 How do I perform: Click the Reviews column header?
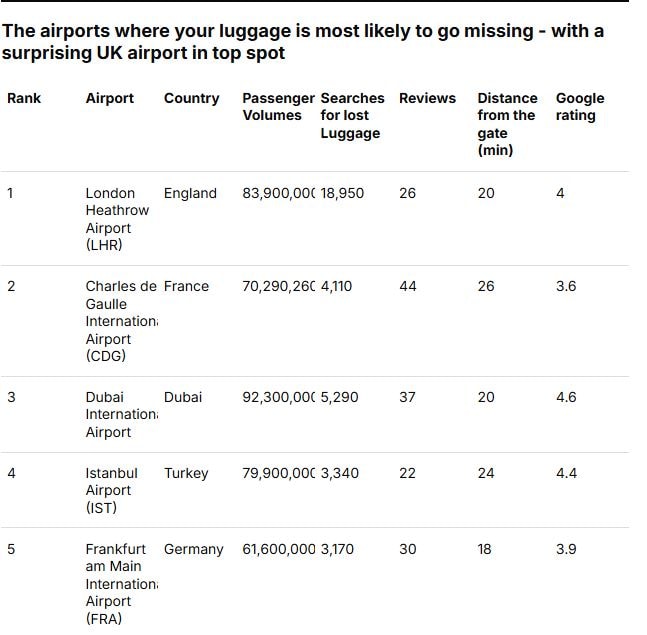427,98
